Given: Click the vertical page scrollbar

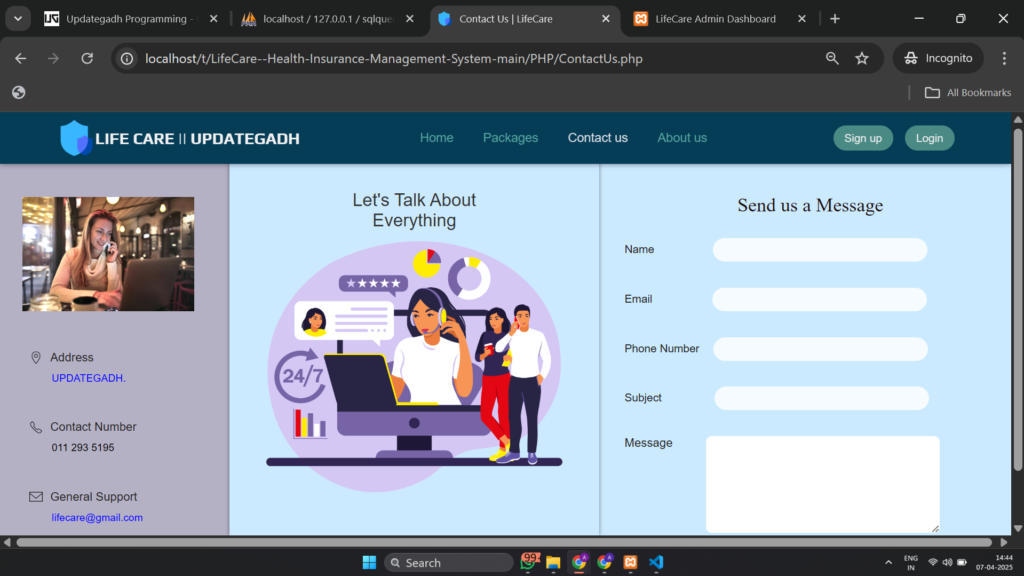Looking at the screenshot, I should click(1017, 299).
